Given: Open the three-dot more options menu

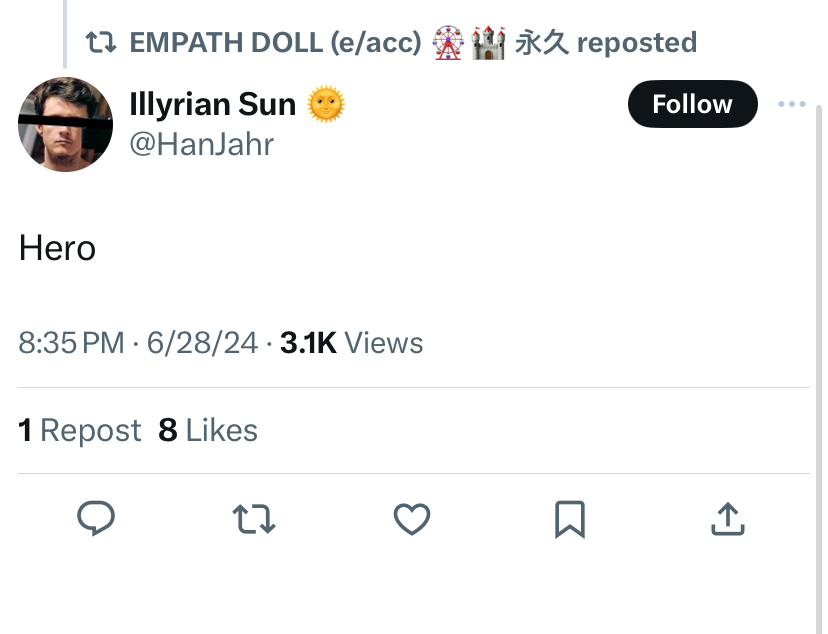Looking at the screenshot, I should 792,104.
